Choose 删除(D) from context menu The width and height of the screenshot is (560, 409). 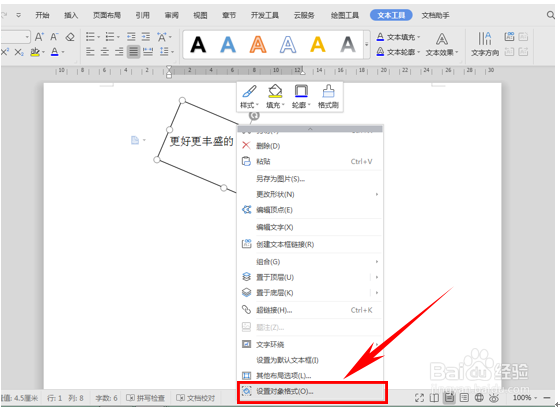(310, 146)
